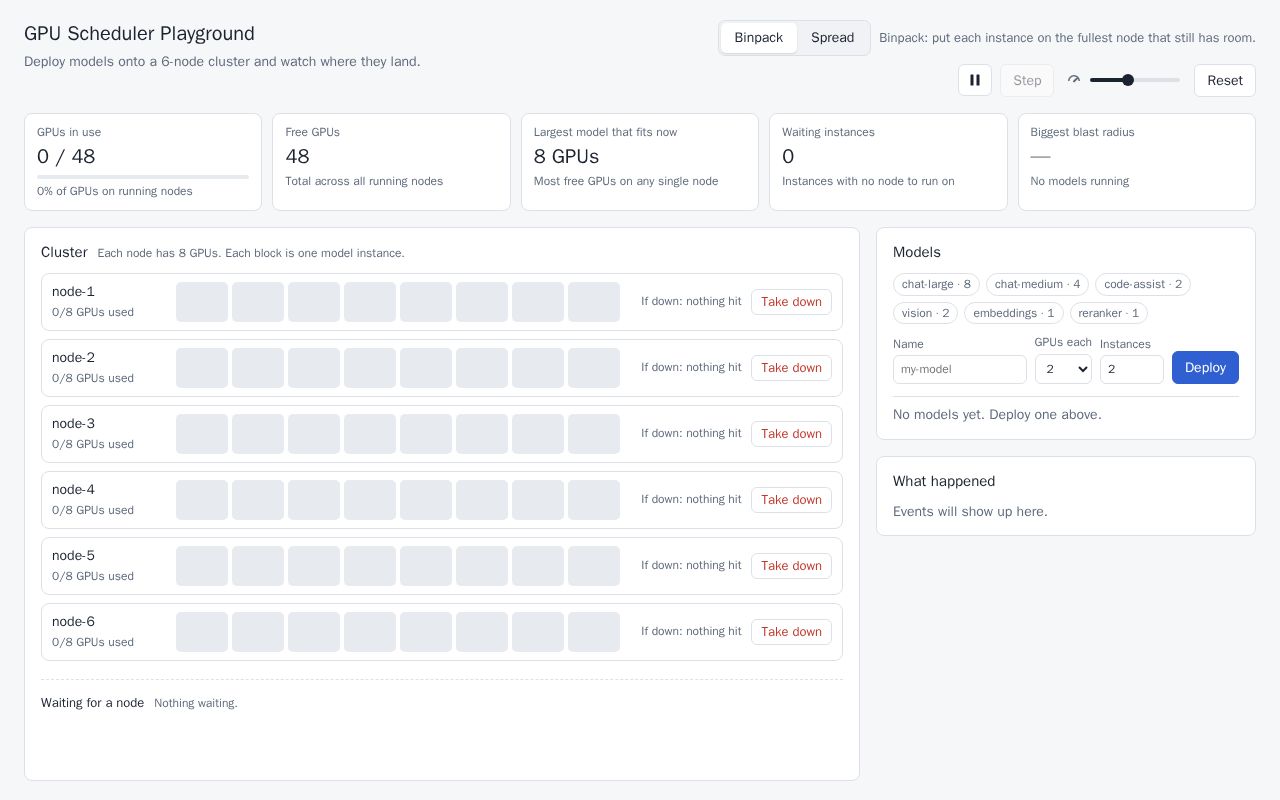Viewport: 1280px width, 800px height.
Task: Pause the scheduler playback
Action: pos(975,80)
